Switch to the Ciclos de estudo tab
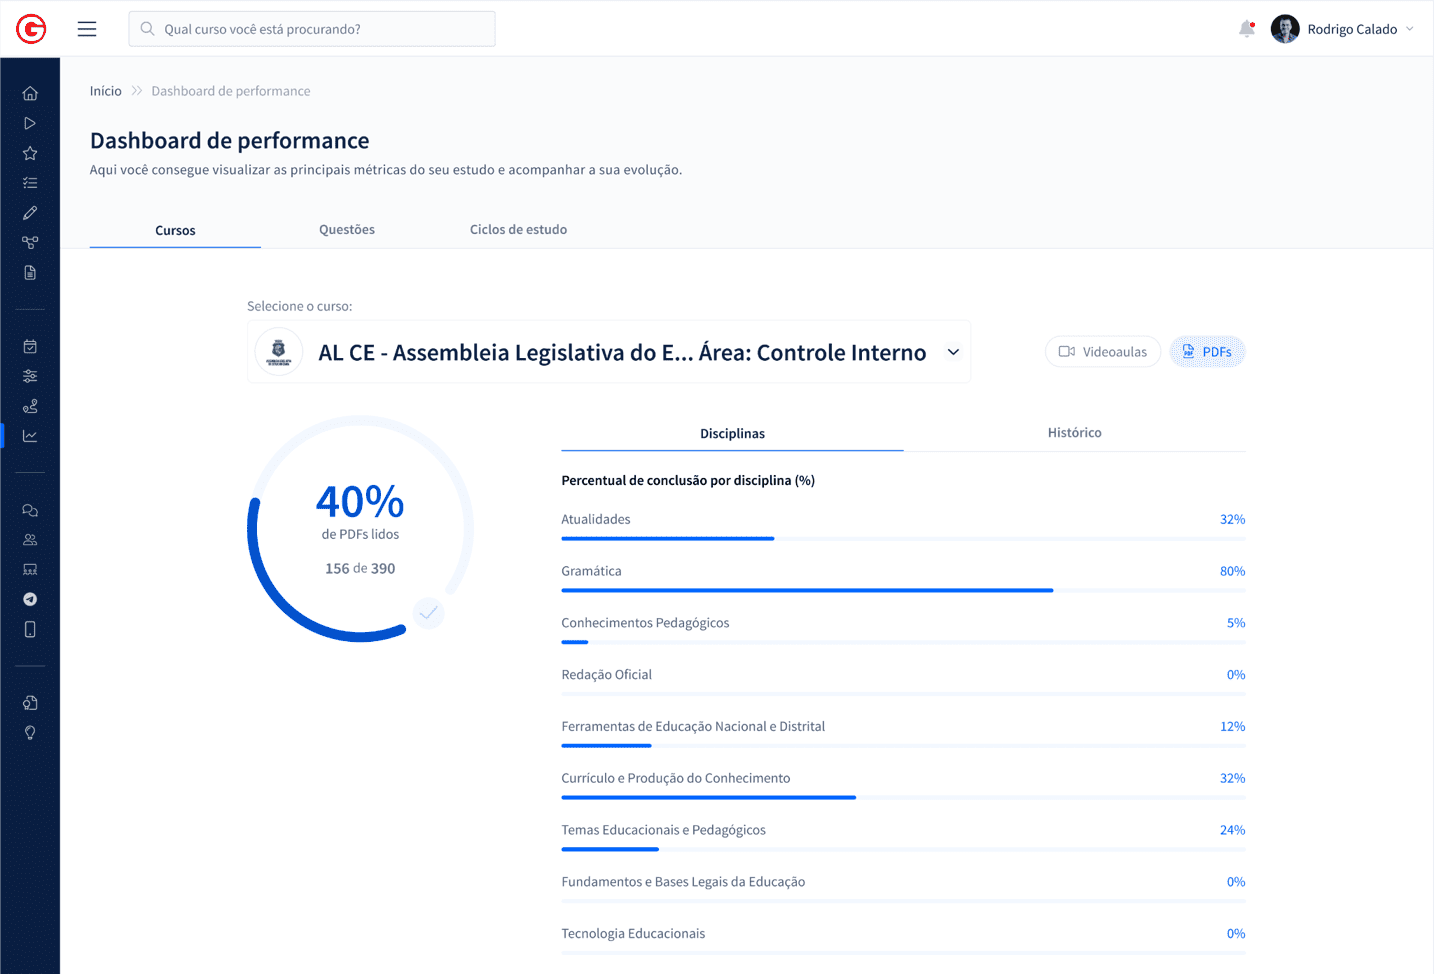The width and height of the screenshot is (1434, 974). (518, 230)
